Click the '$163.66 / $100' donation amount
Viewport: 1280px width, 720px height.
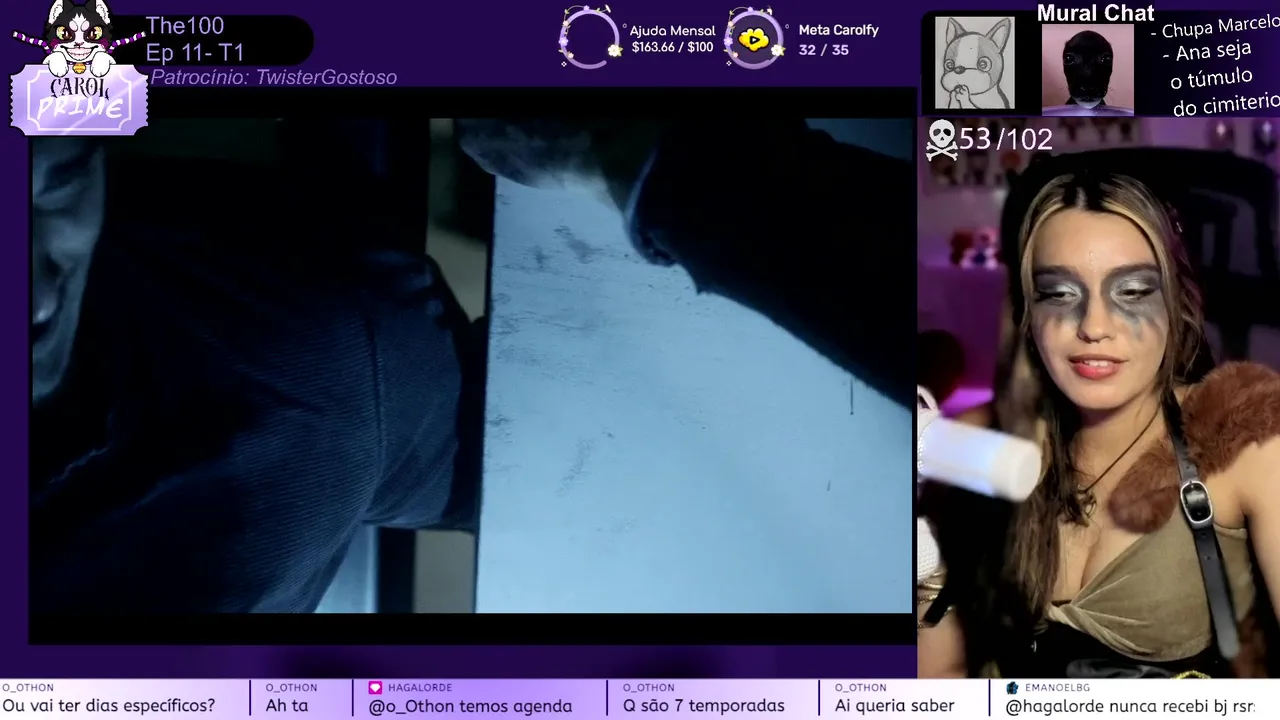[x=672, y=47]
